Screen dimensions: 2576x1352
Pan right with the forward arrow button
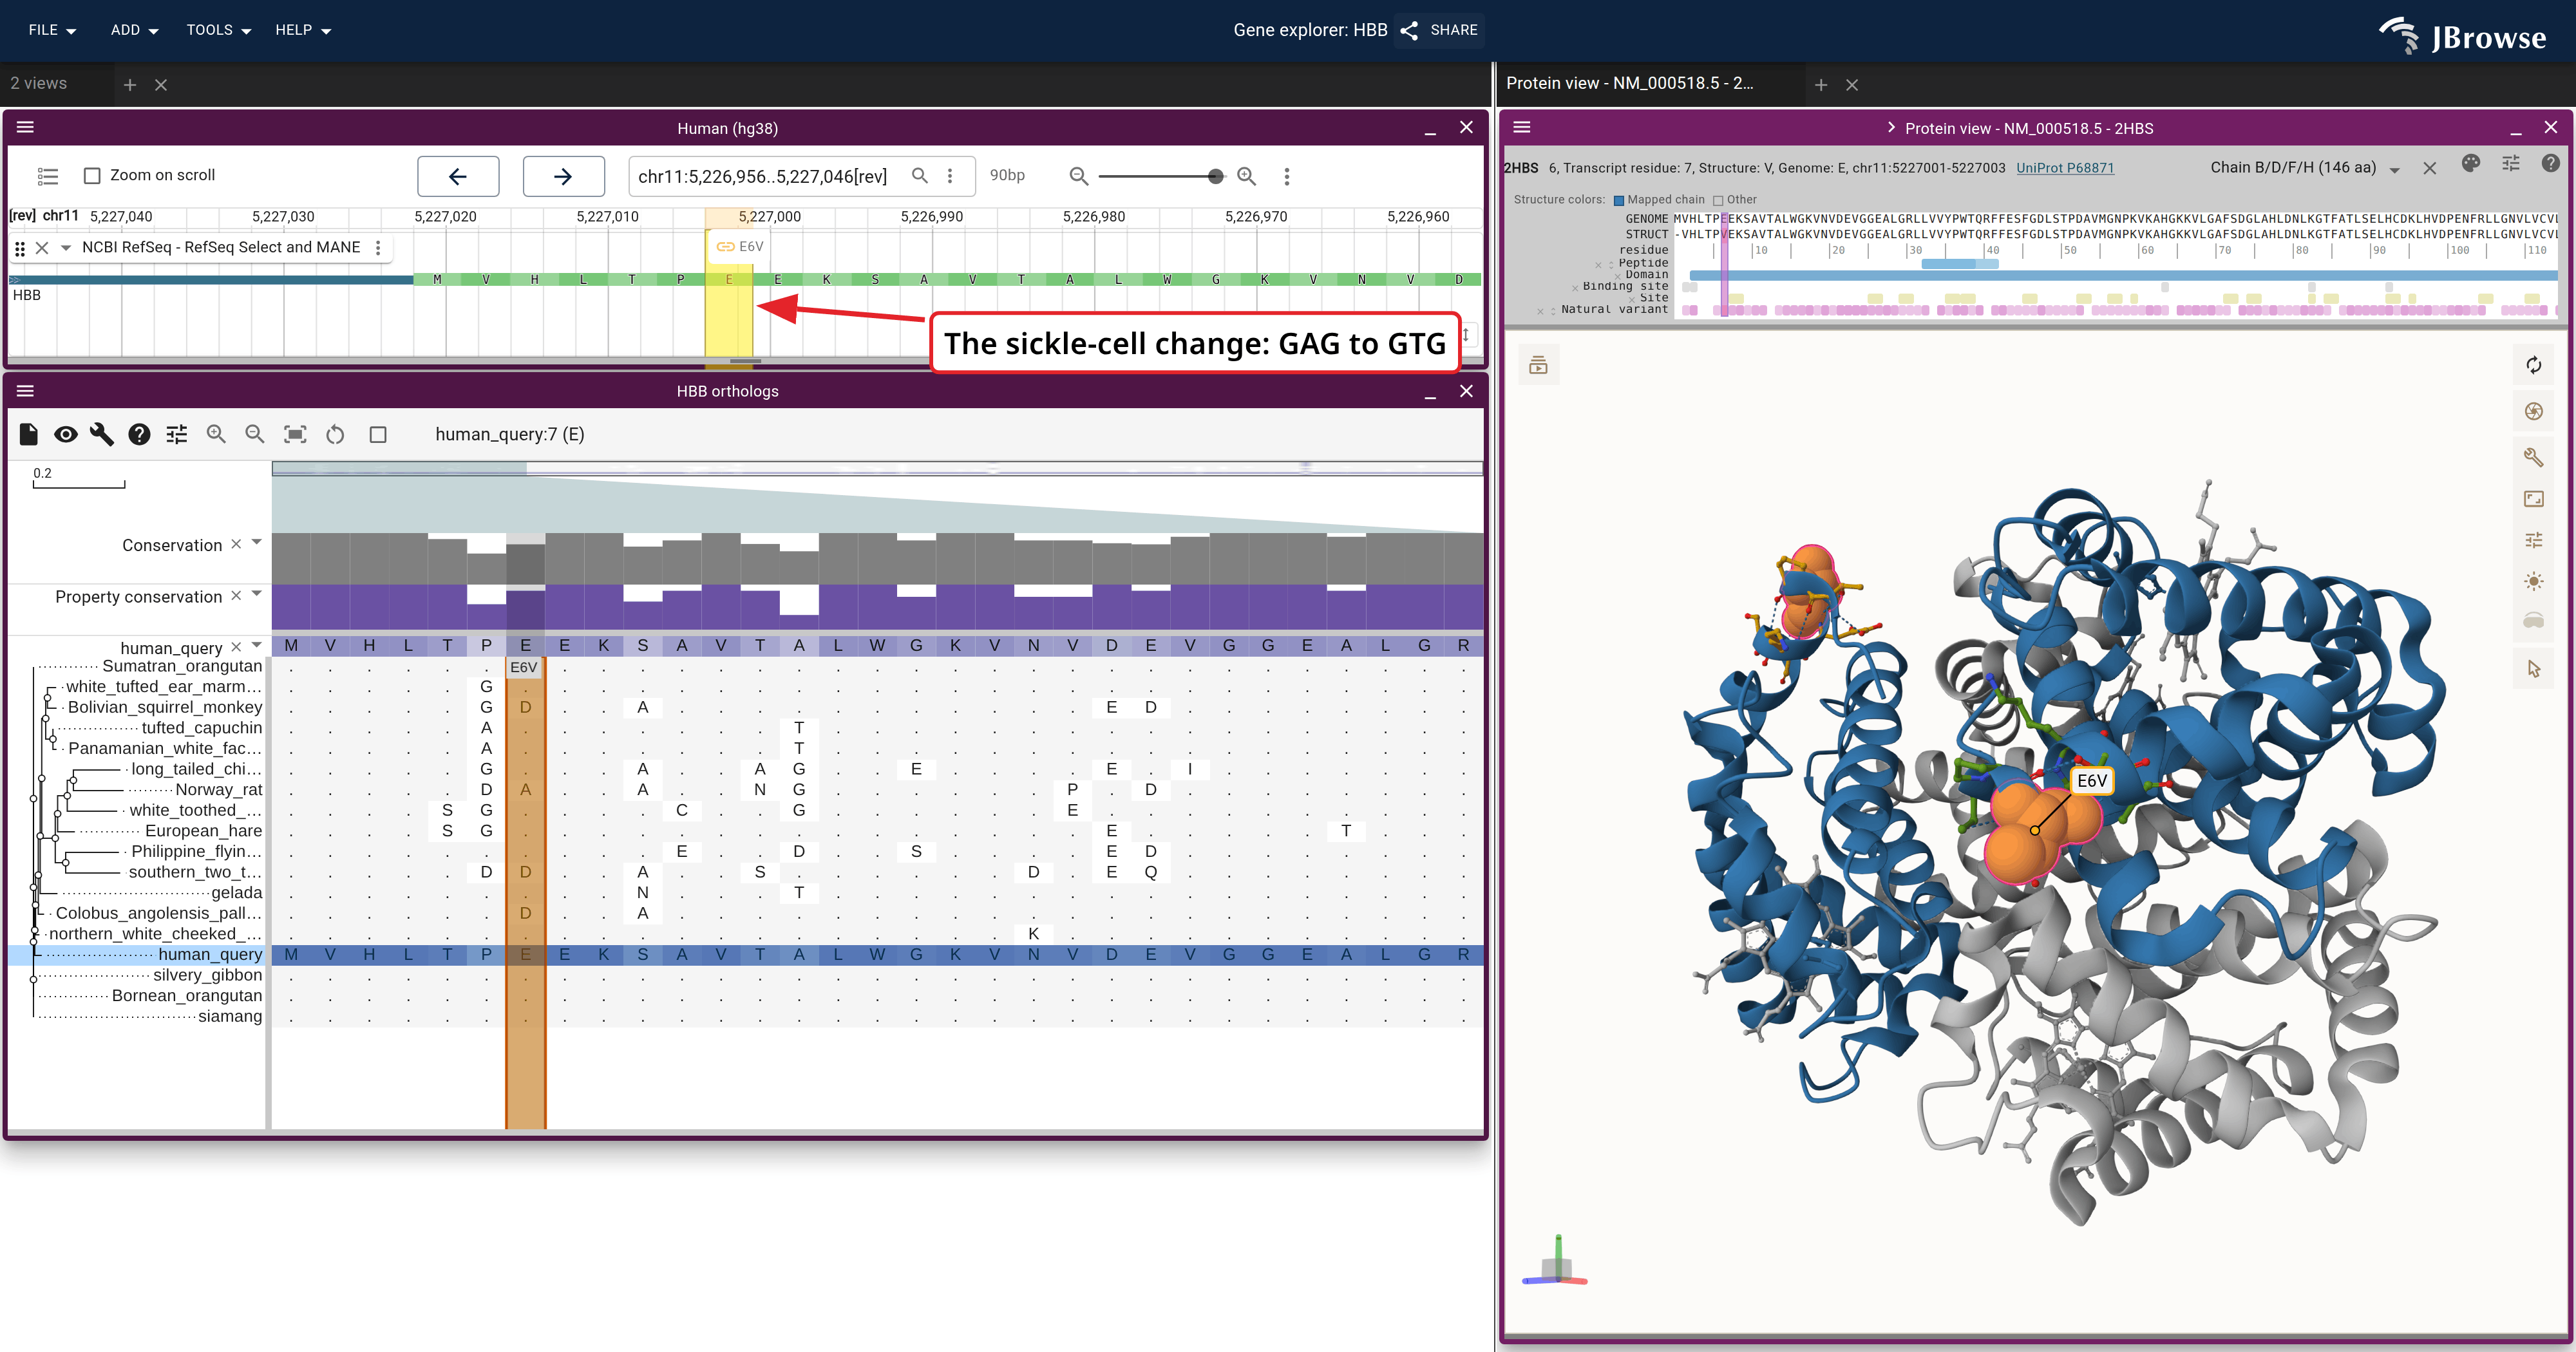click(x=563, y=176)
